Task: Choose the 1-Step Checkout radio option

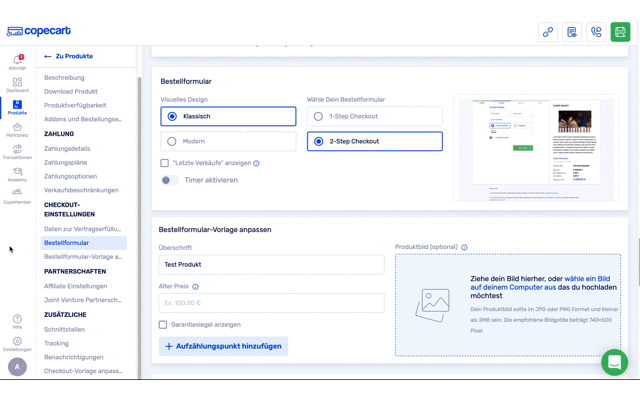Action: click(318, 117)
